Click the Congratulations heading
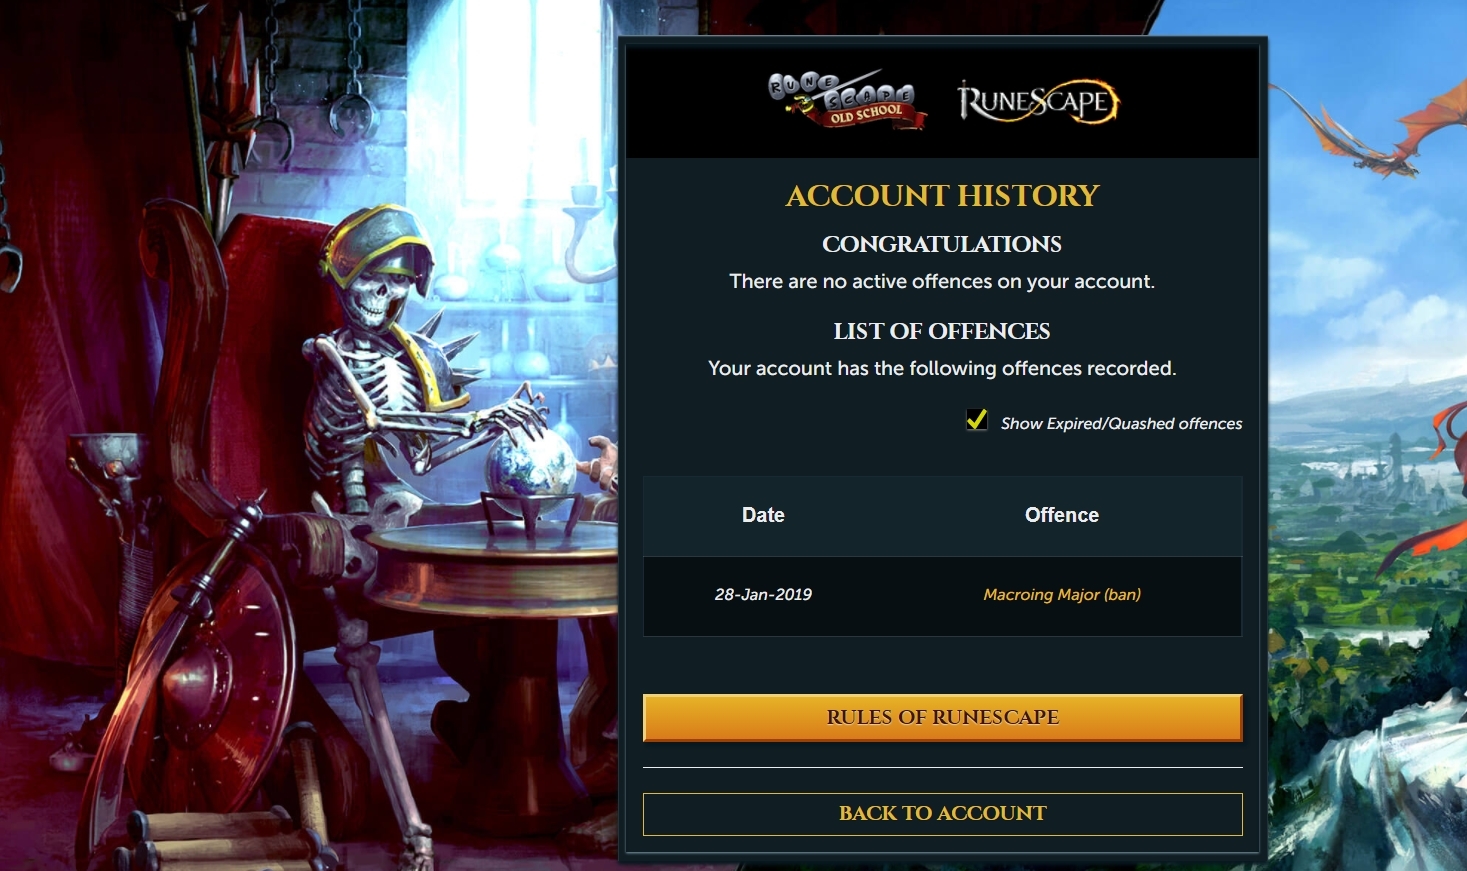This screenshot has height=871, width=1467. click(942, 244)
